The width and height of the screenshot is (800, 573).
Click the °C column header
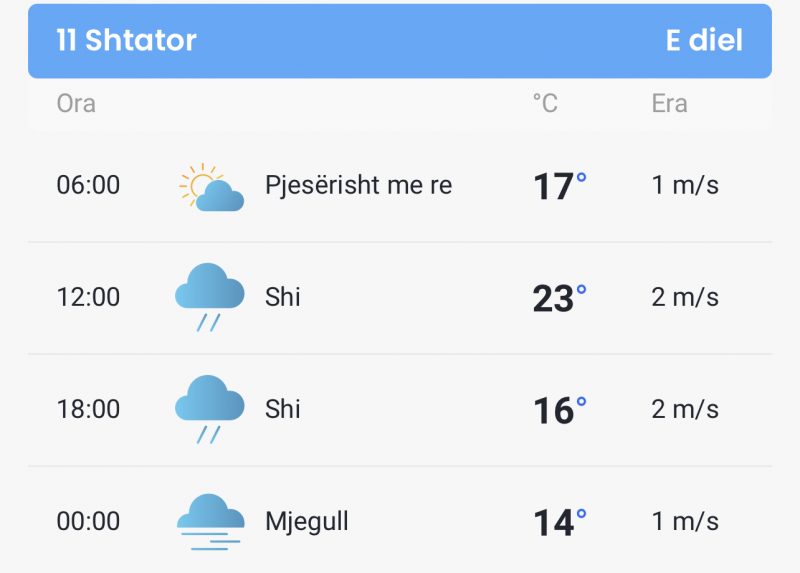click(x=545, y=104)
